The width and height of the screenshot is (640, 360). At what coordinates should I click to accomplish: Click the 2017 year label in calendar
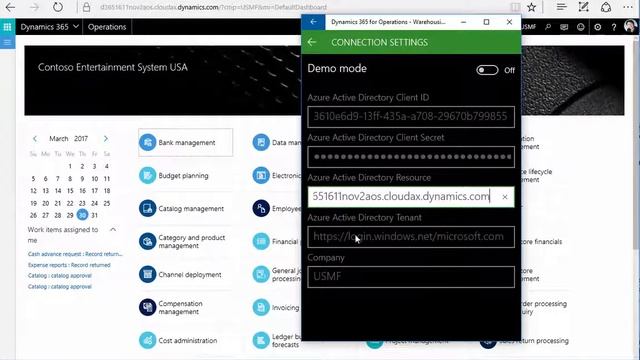tap(81, 139)
